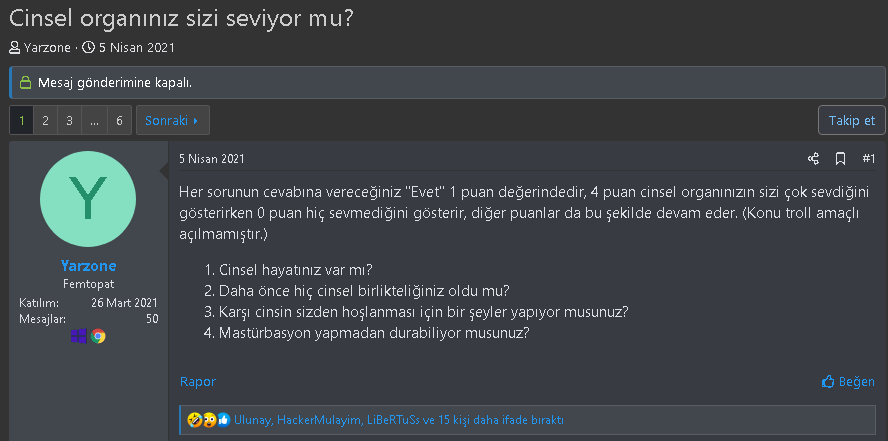Open Yarzone username profile link
The height and width of the screenshot is (441, 888).
tap(88, 266)
